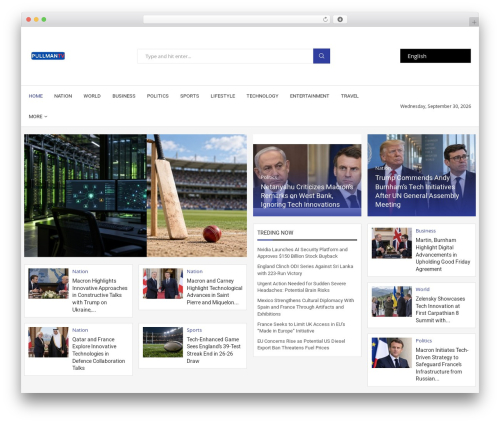Open Trump Commends Andy Burnham's Tech headline

(417, 191)
